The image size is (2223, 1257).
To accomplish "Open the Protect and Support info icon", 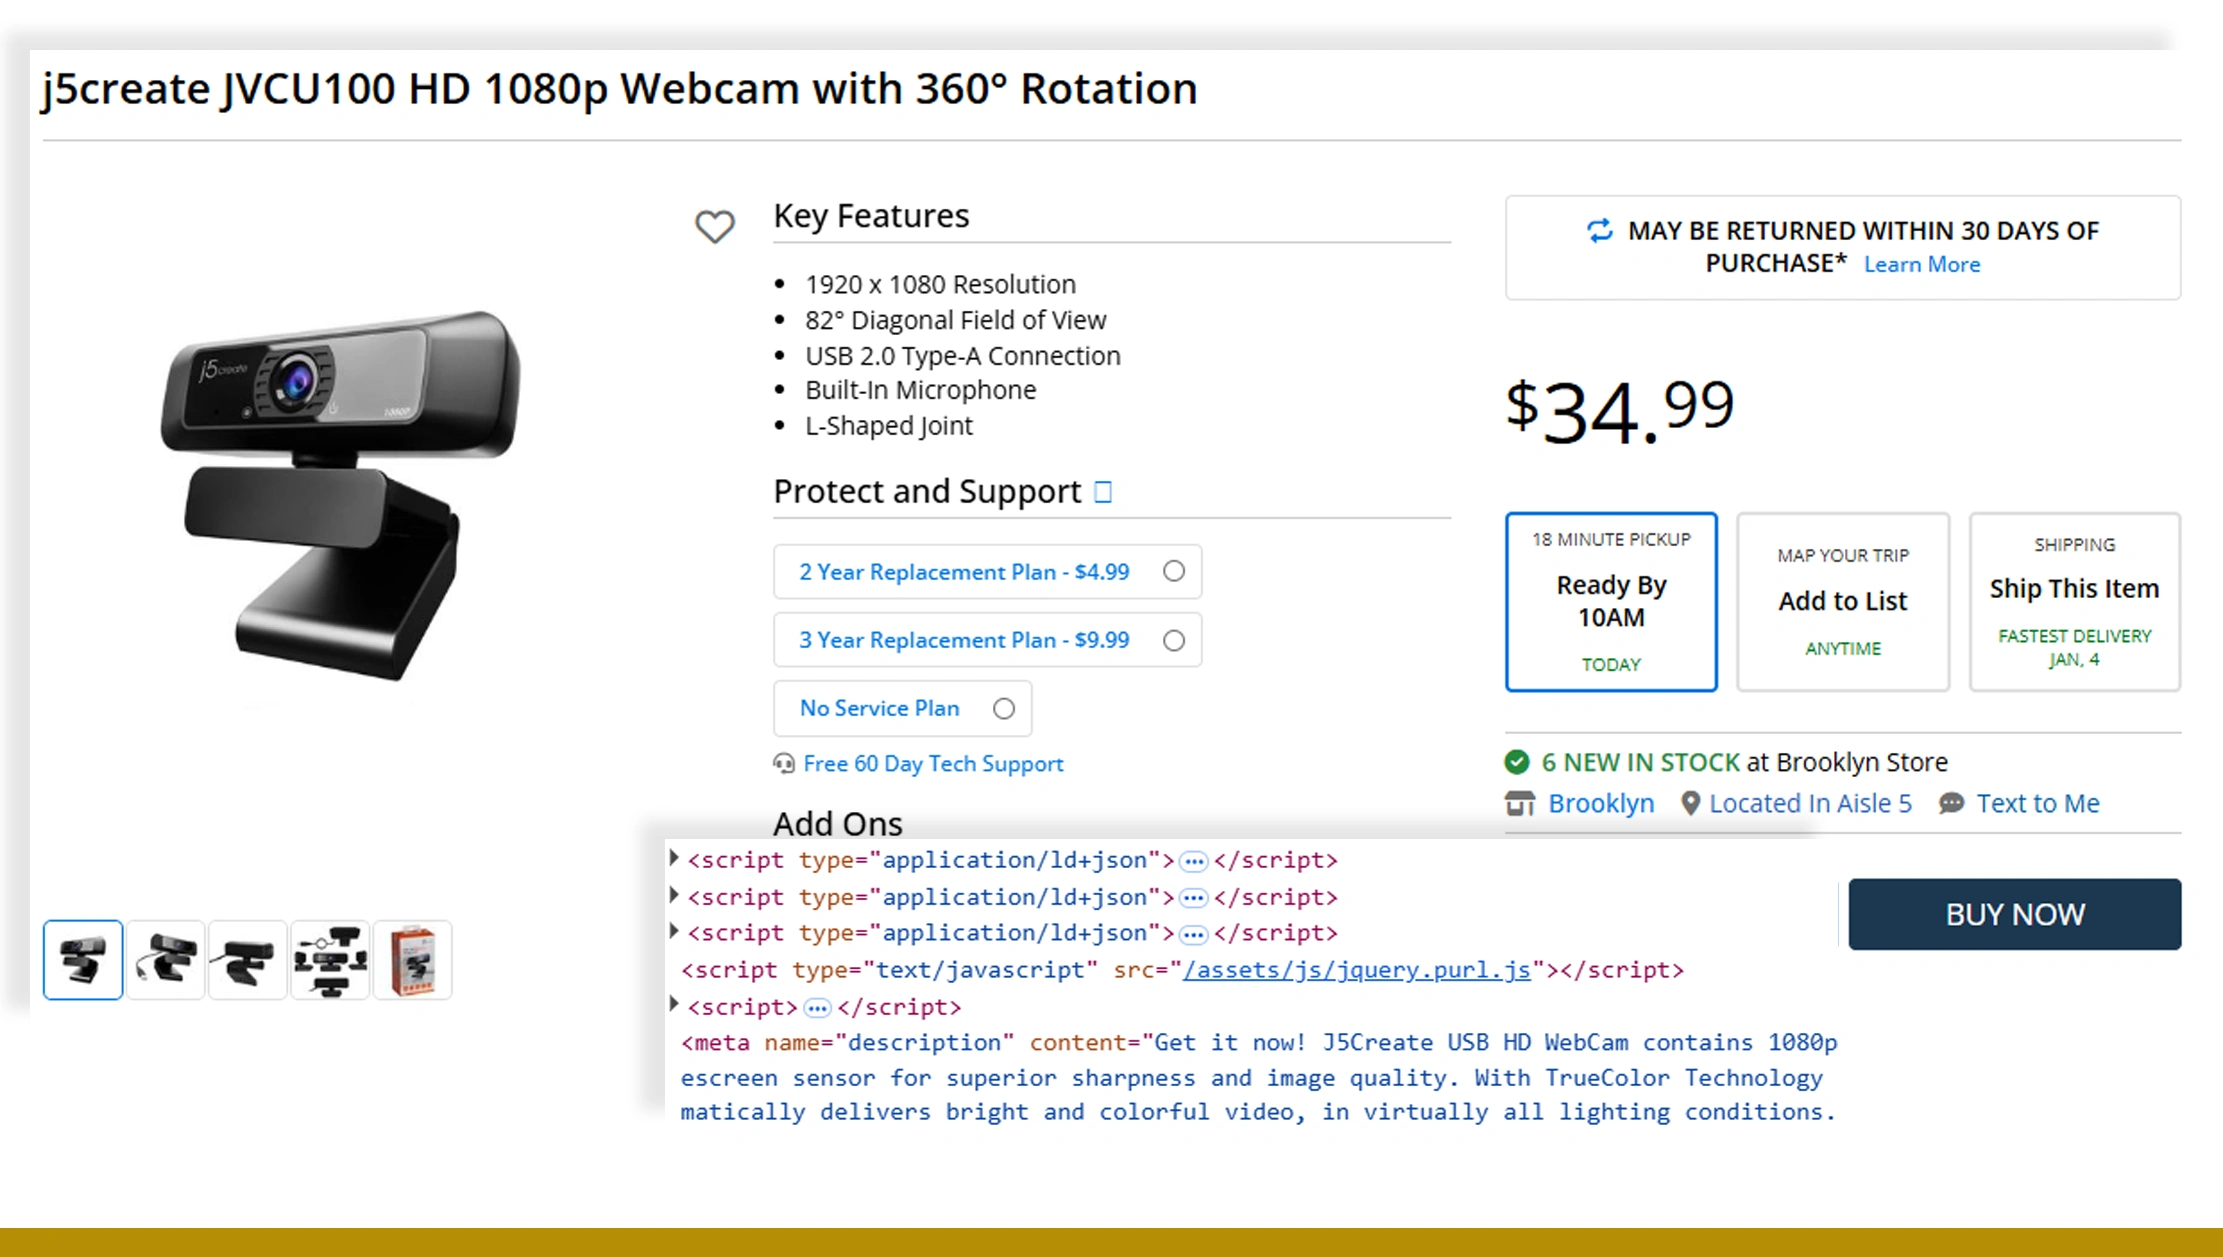I will click(1102, 491).
